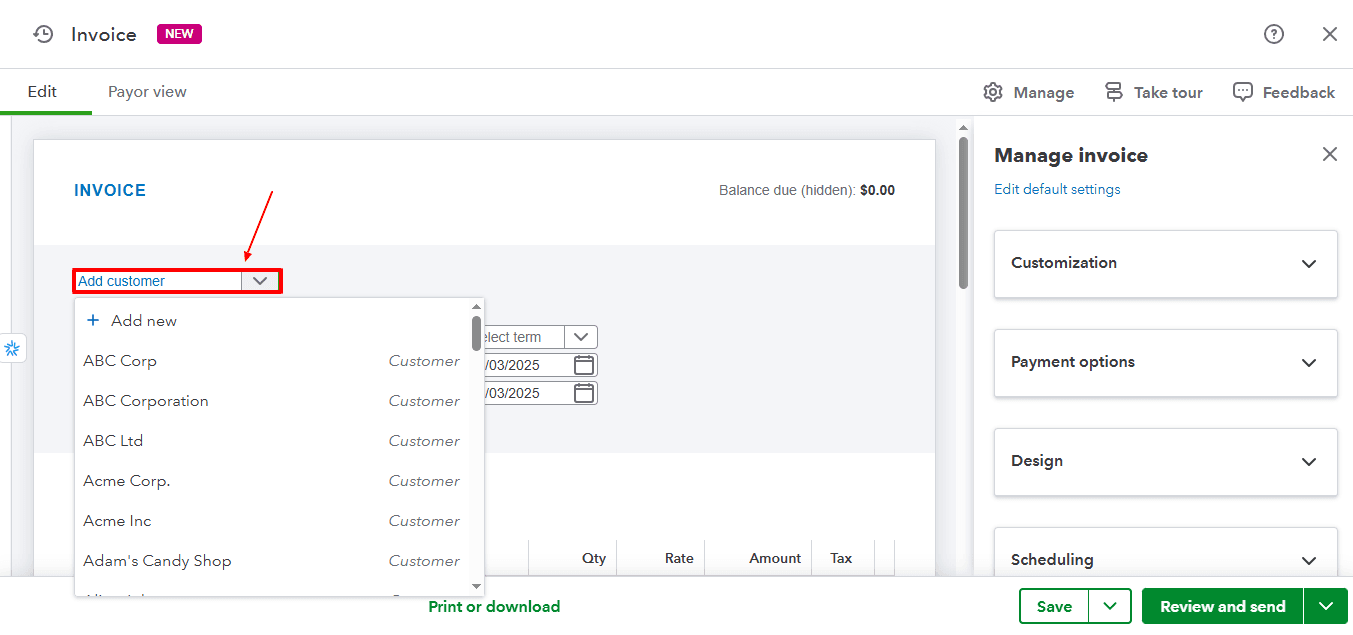Screen dimensions: 1353x635
Task: Open the Select term dropdown
Action: 580,337
